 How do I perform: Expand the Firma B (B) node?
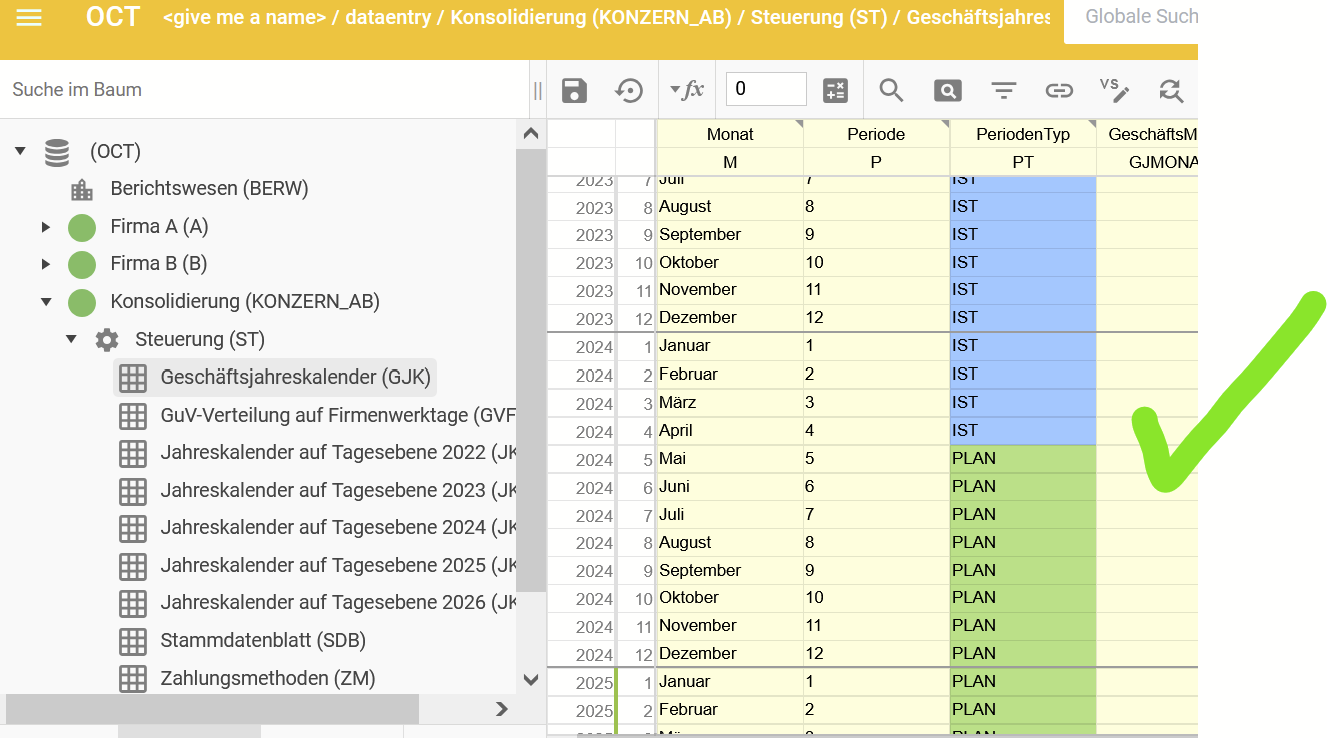click(x=46, y=264)
